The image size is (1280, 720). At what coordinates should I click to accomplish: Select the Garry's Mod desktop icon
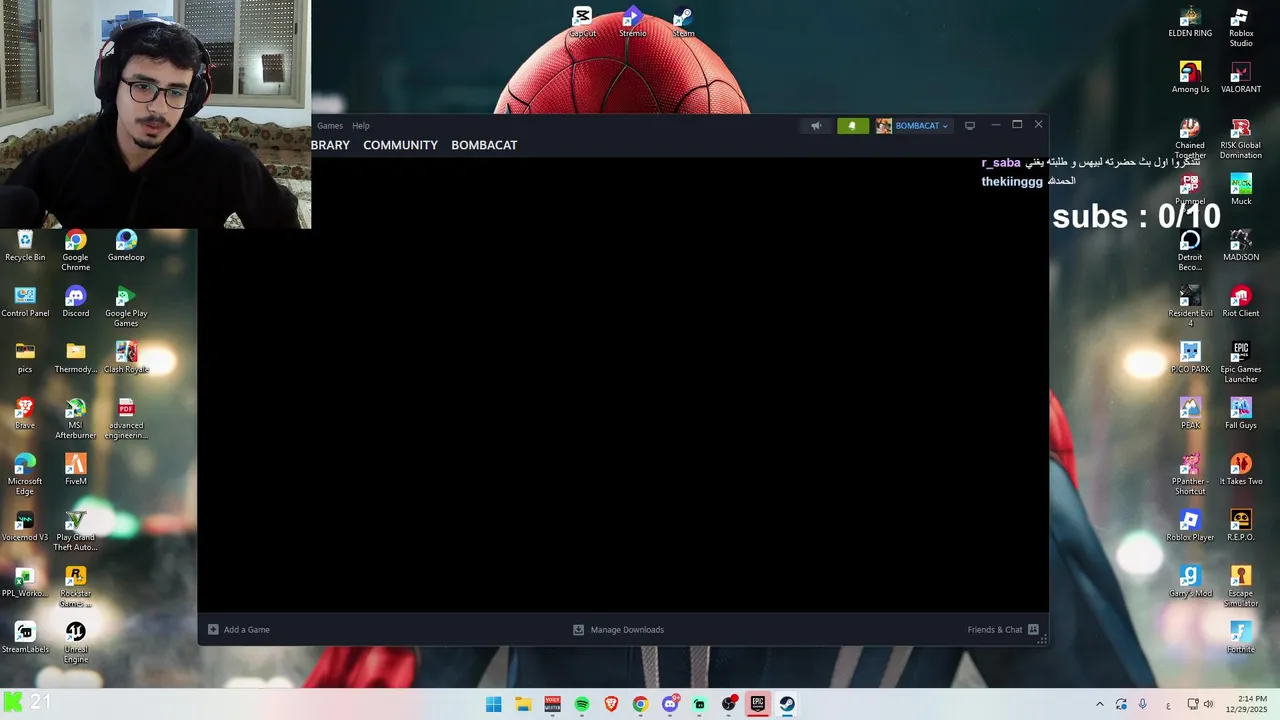[1190, 582]
